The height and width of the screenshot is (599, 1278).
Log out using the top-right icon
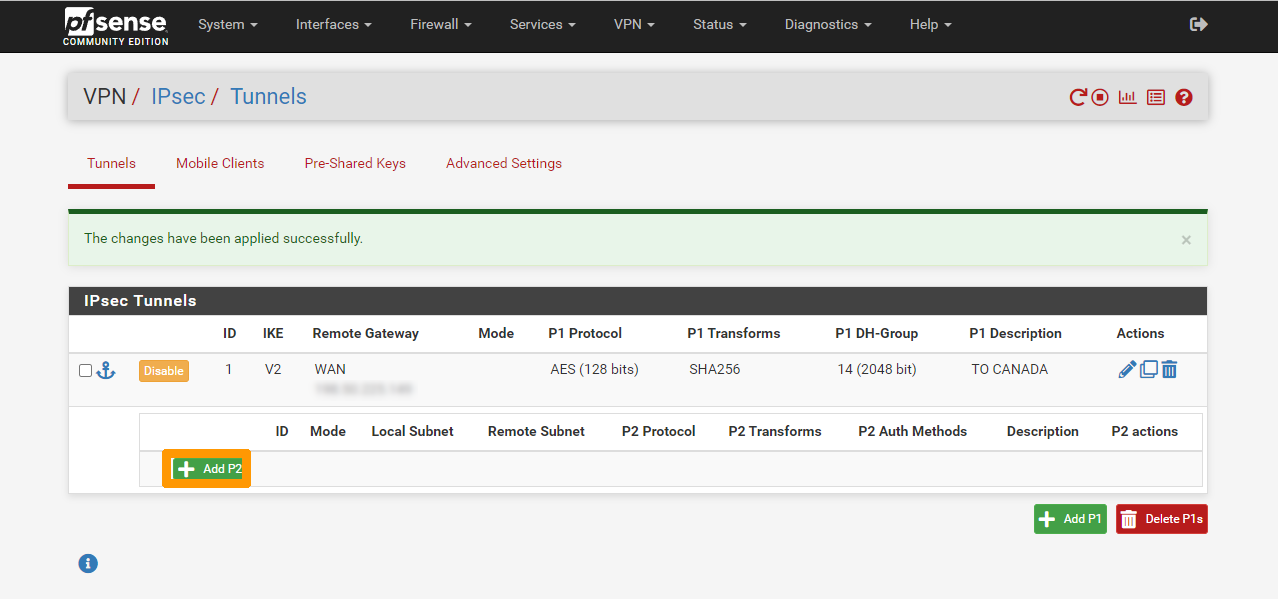1198,23
